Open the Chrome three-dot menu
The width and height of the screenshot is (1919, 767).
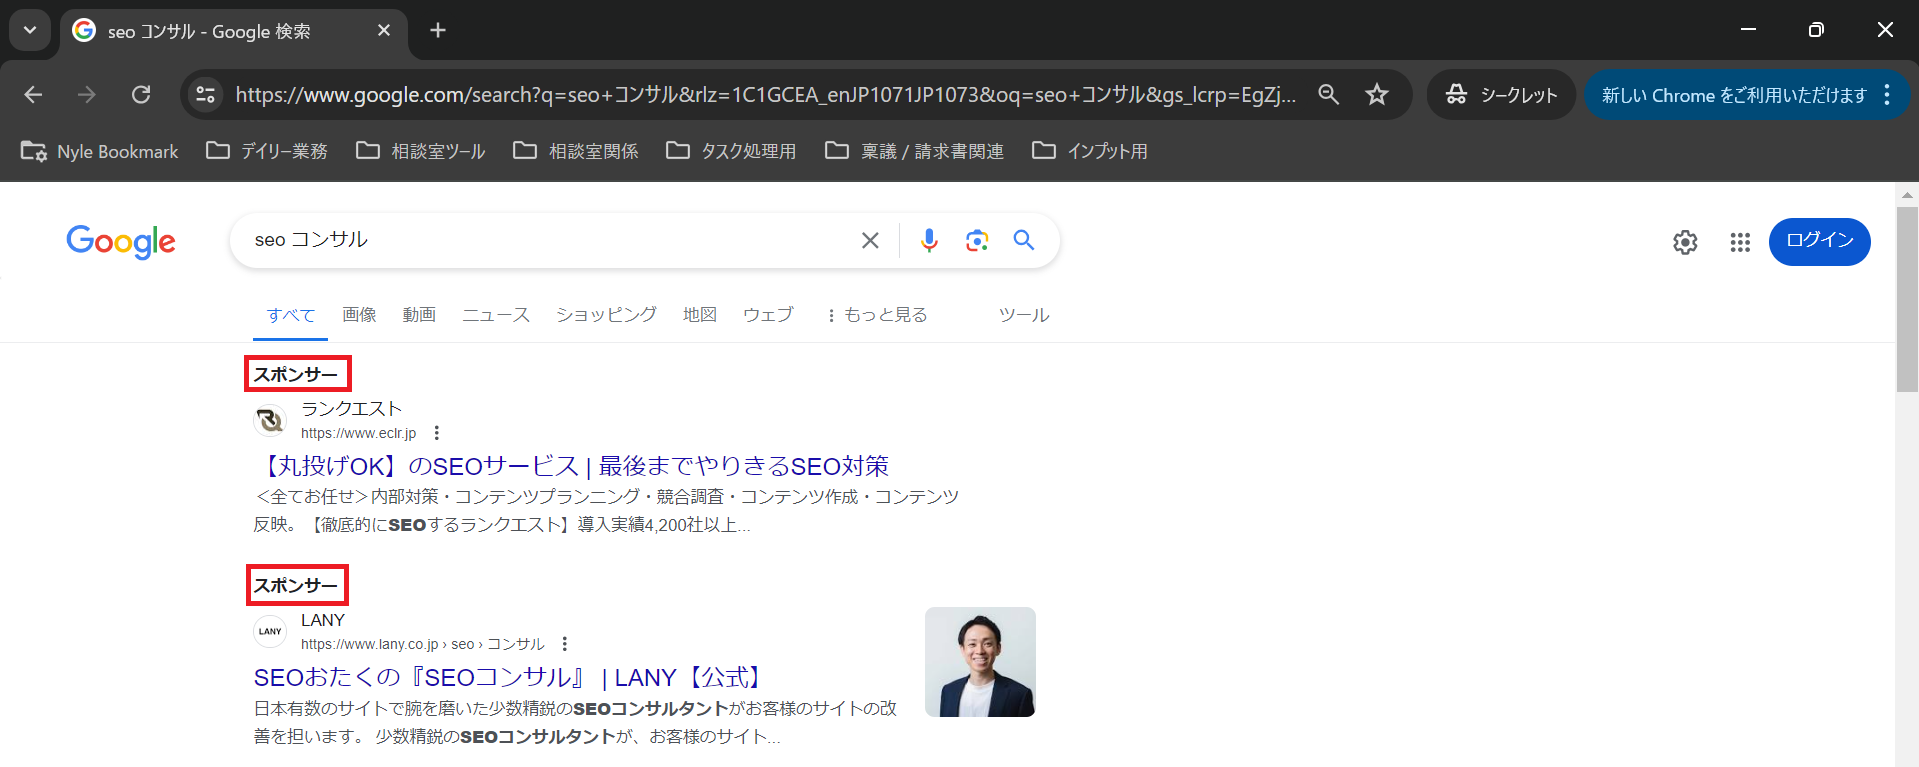point(1887,95)
